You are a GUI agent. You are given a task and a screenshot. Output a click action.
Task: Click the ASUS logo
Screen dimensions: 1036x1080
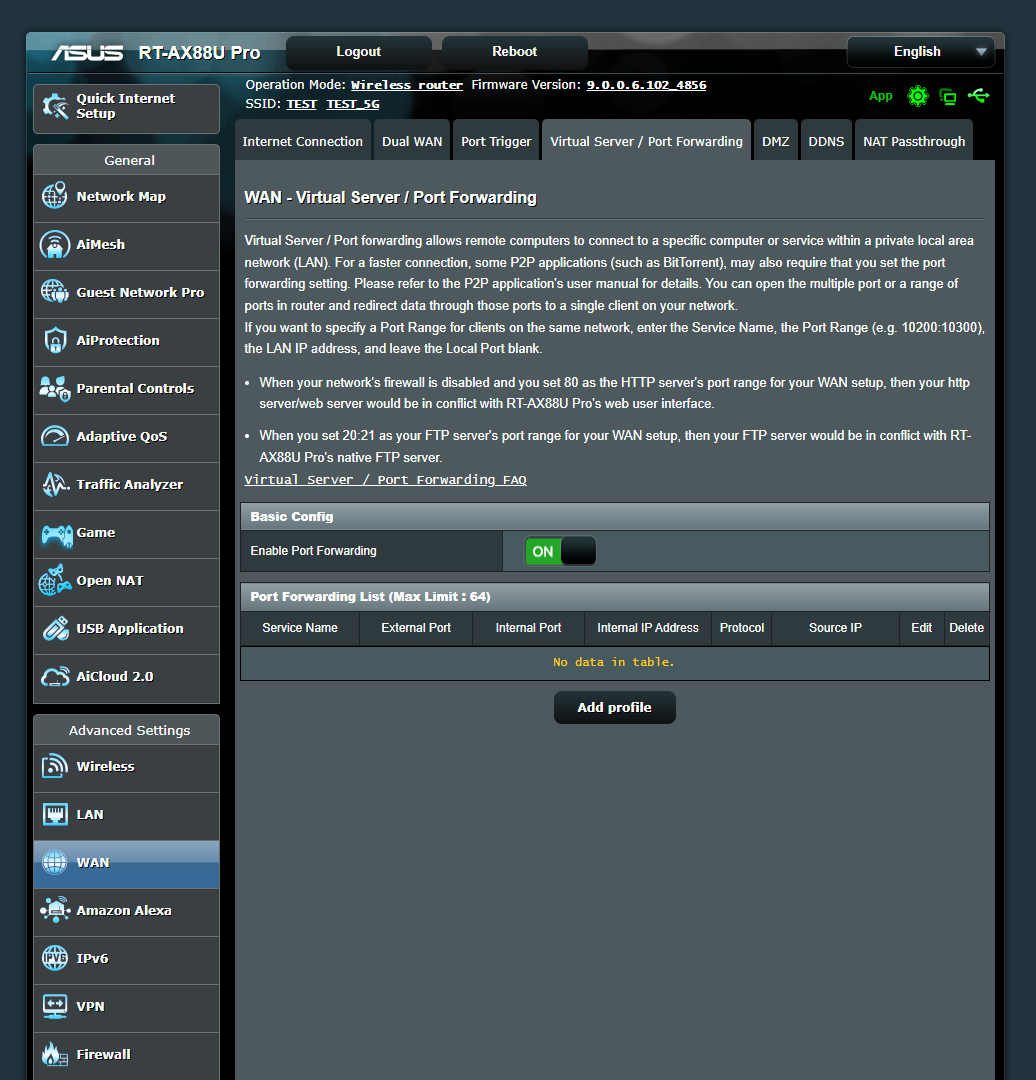pyautogui.click(x=87, y=53)
